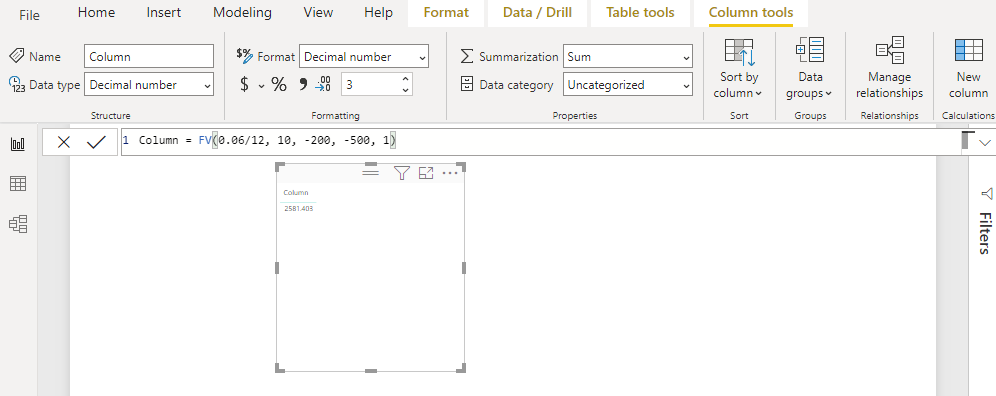Click the Filters pane label

(x=984, y=233)
